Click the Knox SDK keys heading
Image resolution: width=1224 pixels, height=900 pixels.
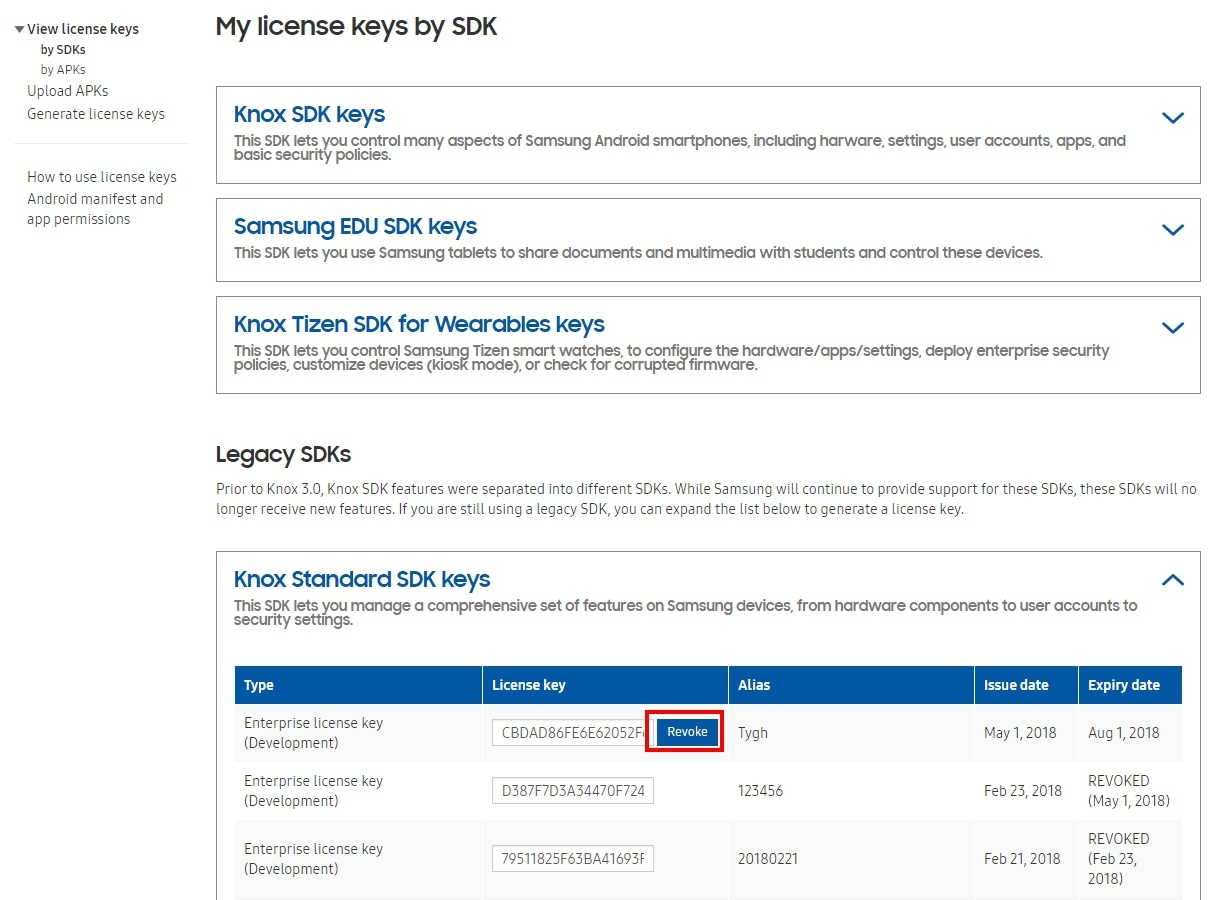point(309,115)
